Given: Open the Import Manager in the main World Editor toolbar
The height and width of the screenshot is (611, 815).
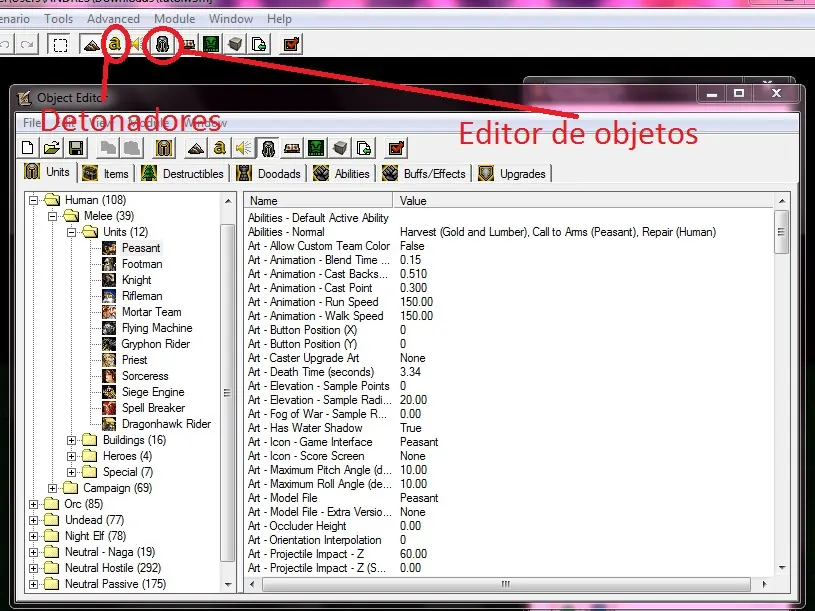Looking at the screenshot, I should [259, 45].
